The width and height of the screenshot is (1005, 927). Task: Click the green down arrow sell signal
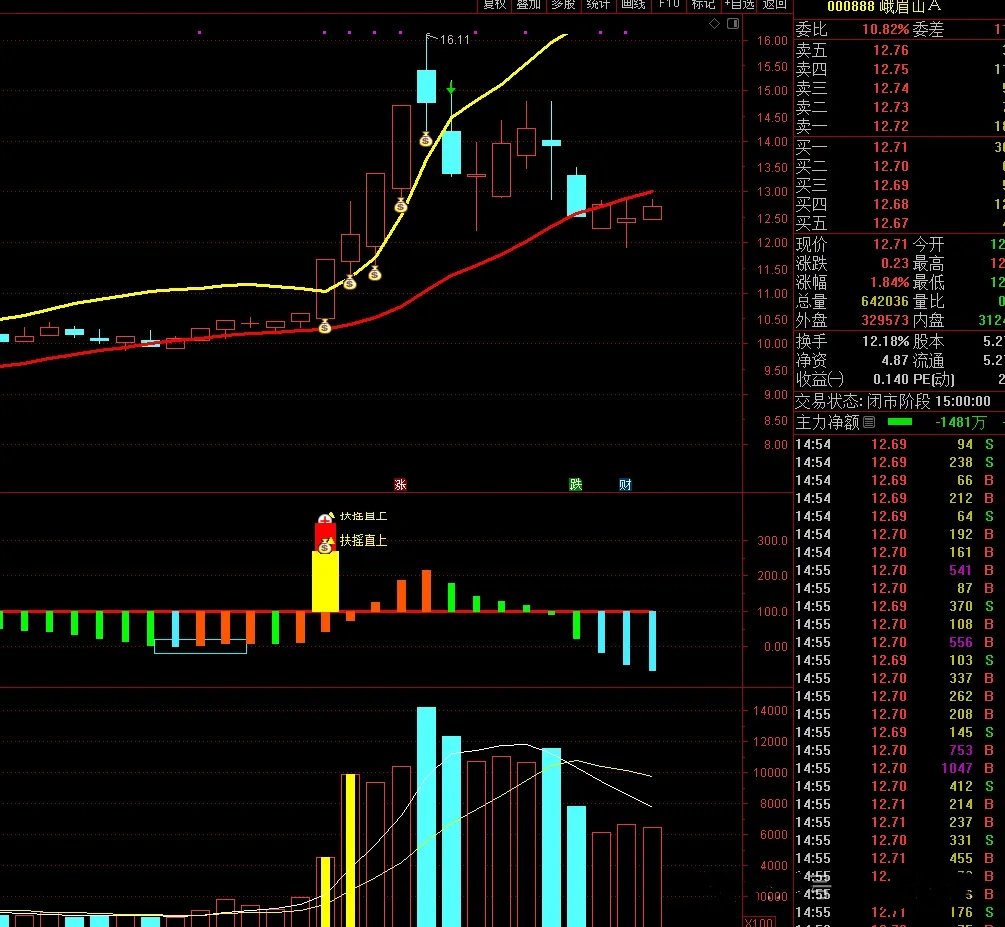[x=451, y=90]
